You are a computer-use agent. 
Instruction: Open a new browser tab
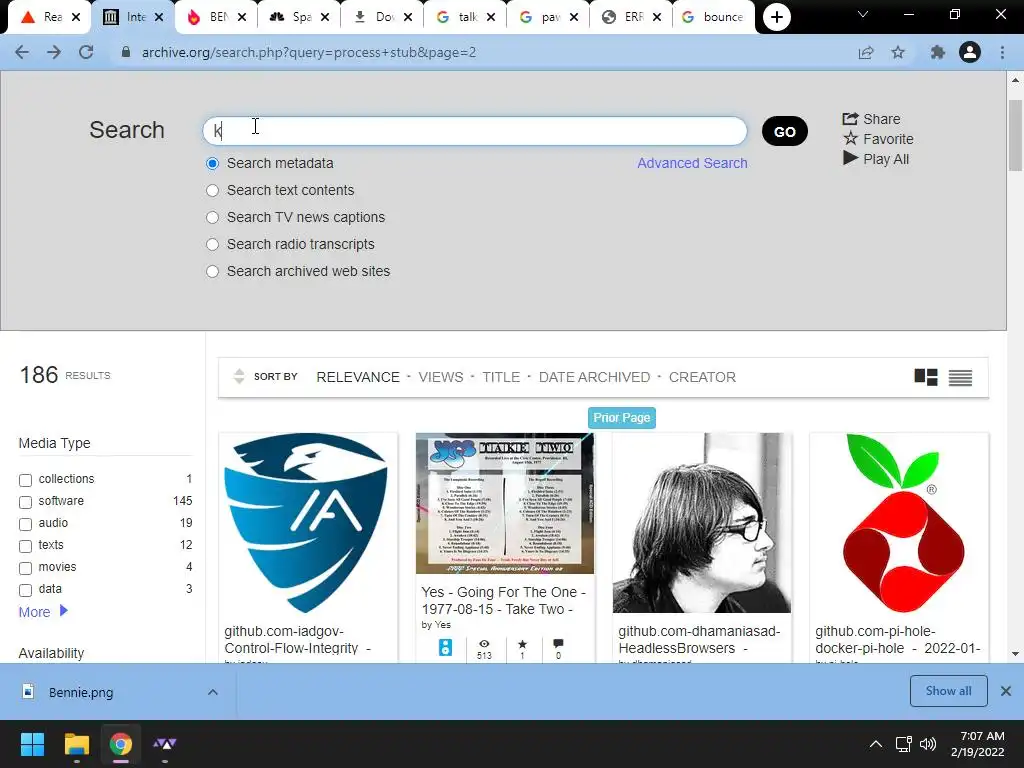[776, 17]
